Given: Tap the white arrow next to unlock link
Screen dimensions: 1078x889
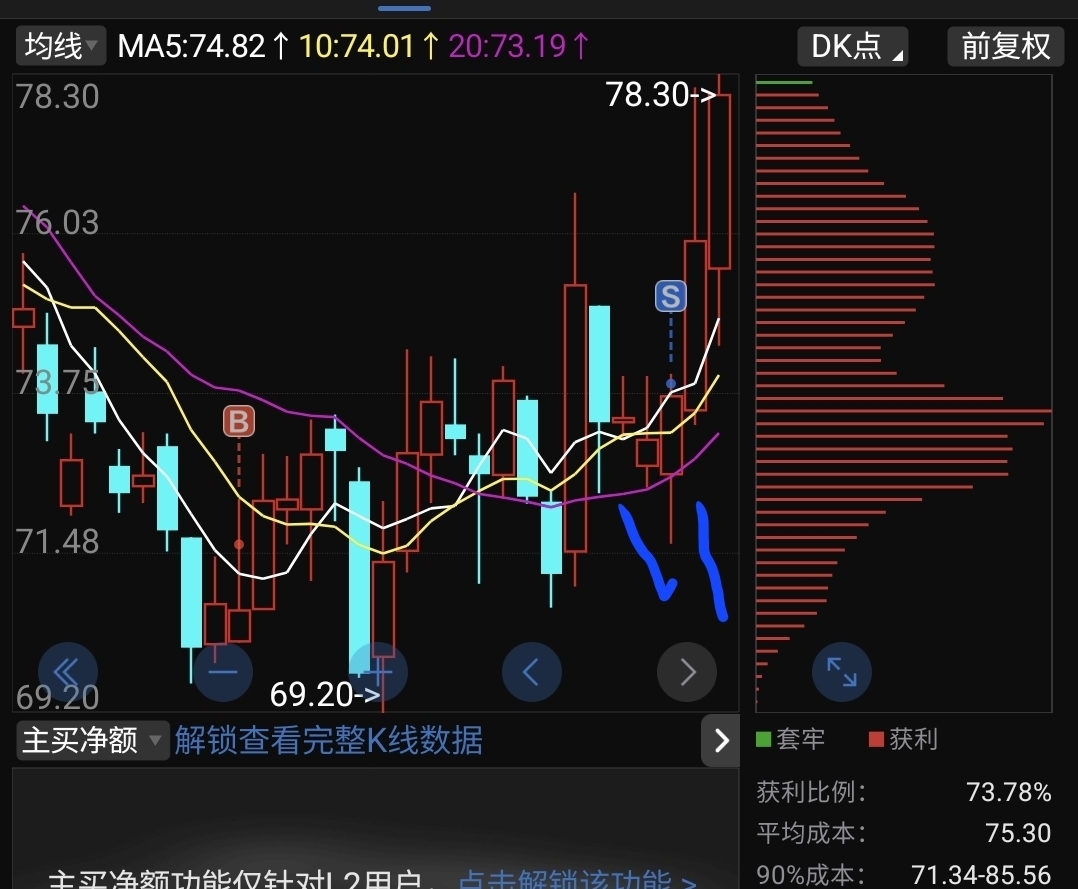Looking at the screenshot, I should (720, 740).
